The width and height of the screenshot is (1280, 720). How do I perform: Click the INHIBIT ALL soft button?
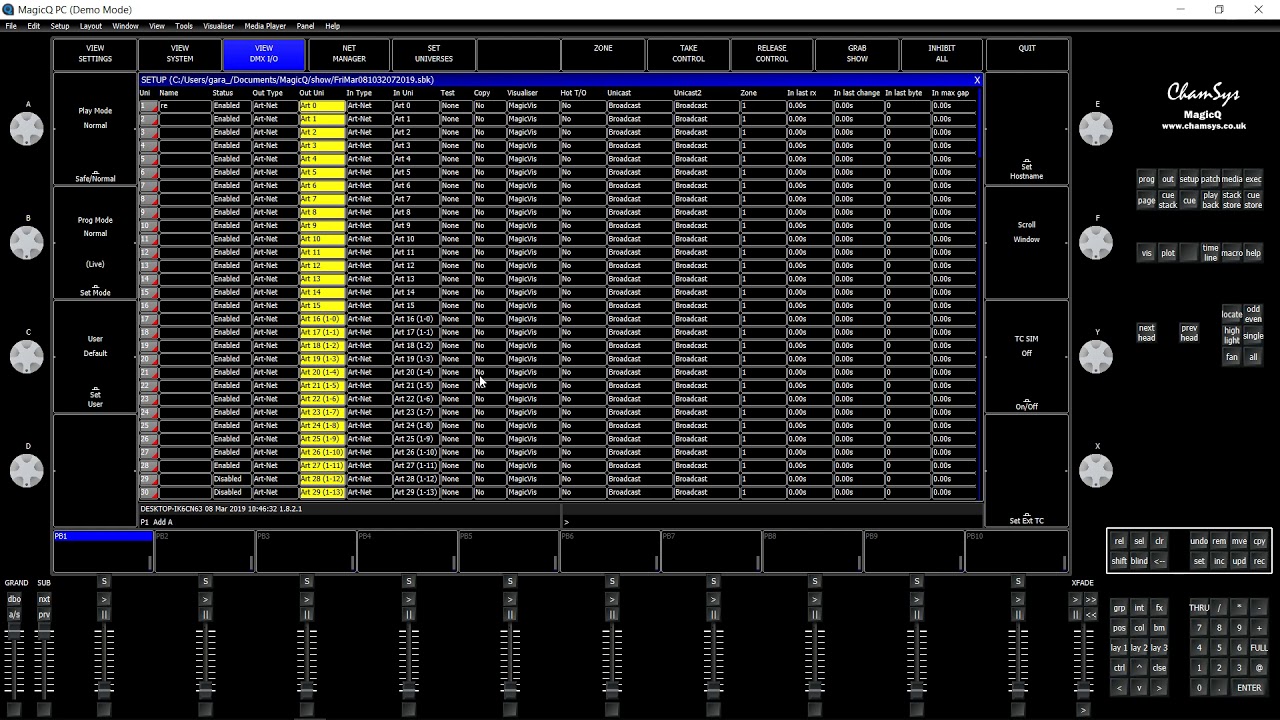tap(942, 53)
